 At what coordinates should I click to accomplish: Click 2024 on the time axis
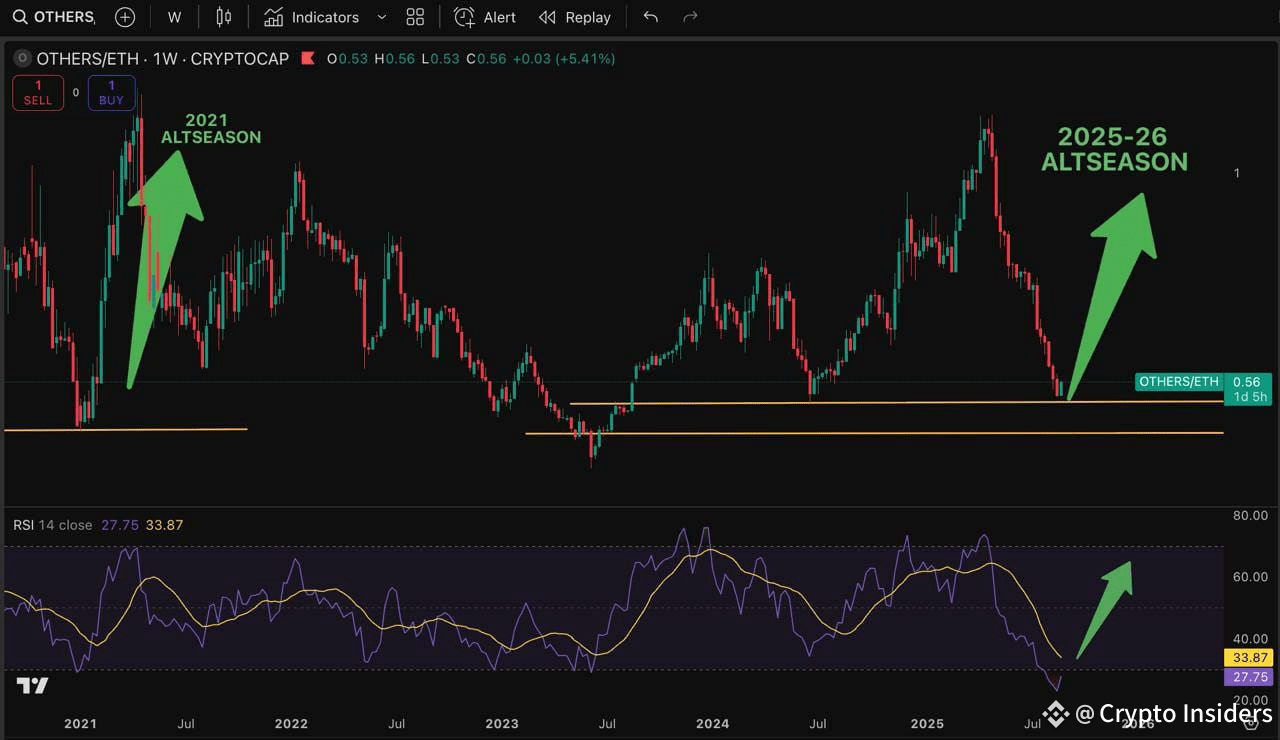click(x=712, y=723)
